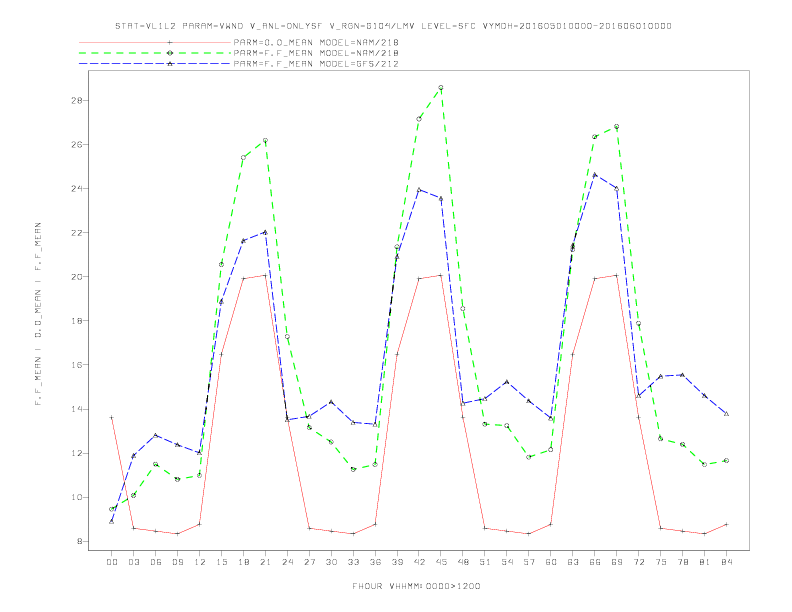The height and width of the screenshot is (612, 792).
Task: Click y-axis tick label 22
Action: pos(77,233)
